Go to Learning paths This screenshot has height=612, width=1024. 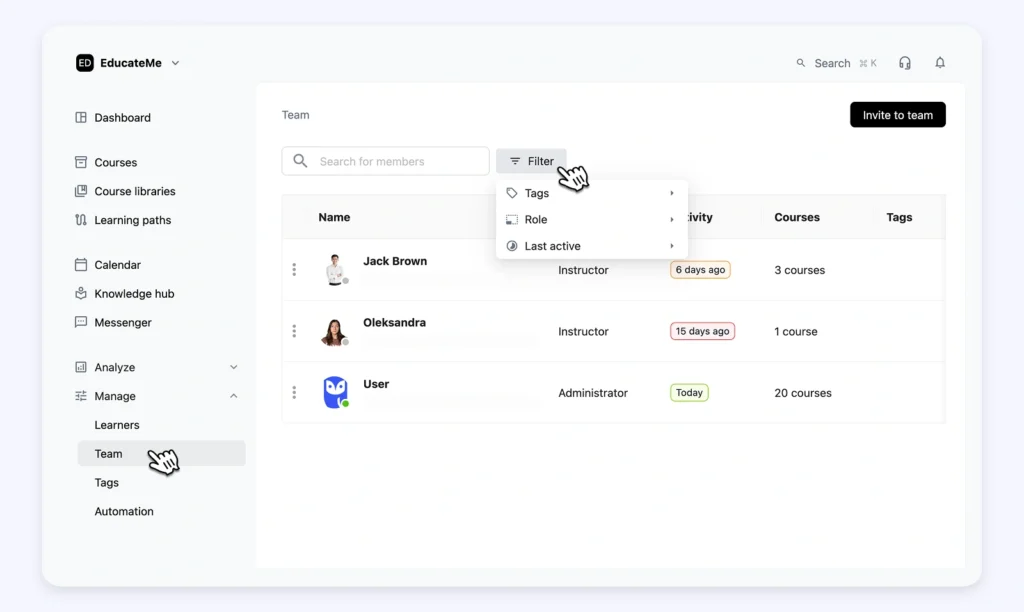[x=132, y=220]
